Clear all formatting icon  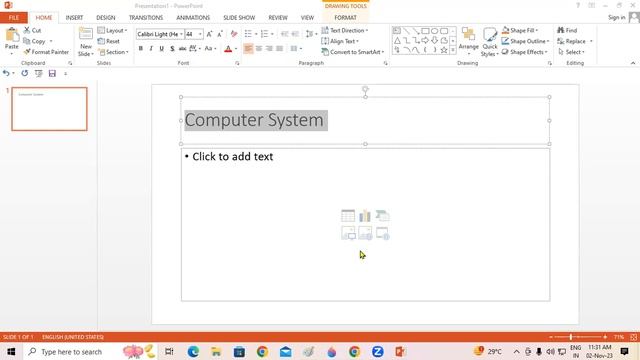point(234,34)
